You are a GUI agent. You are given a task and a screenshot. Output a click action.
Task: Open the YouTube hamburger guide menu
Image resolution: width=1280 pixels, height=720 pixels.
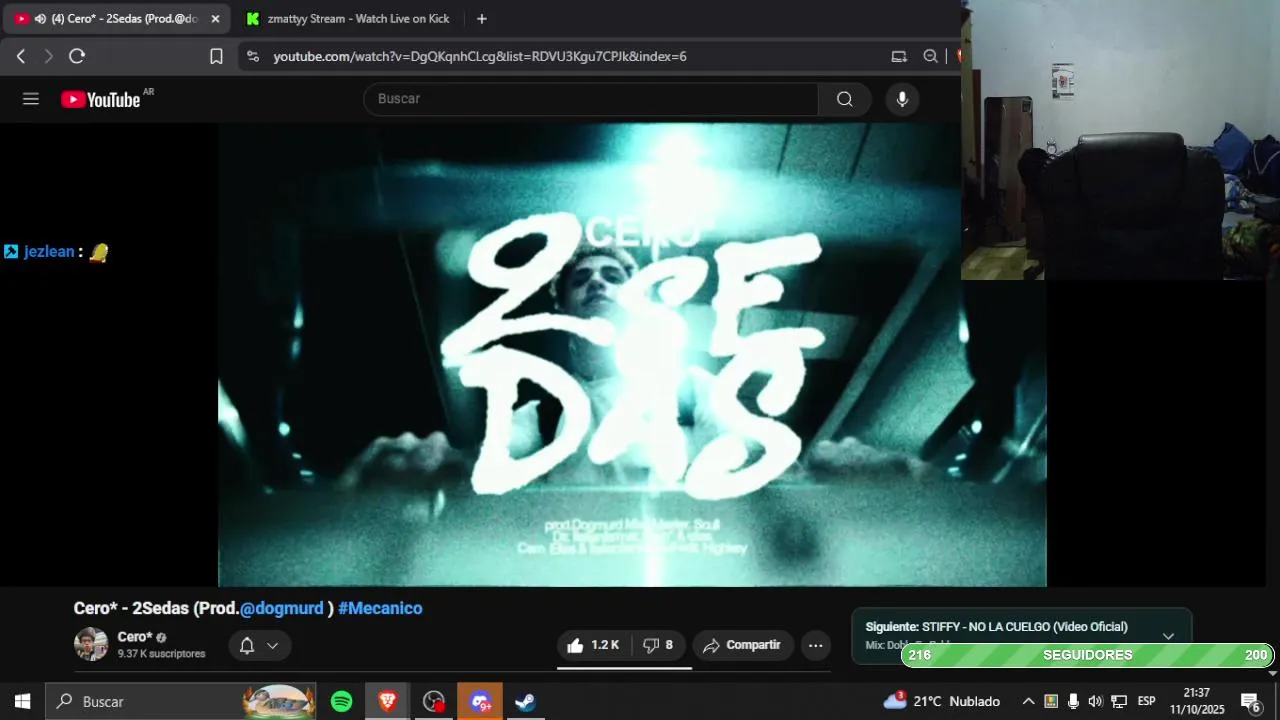(x=31, y=99)
